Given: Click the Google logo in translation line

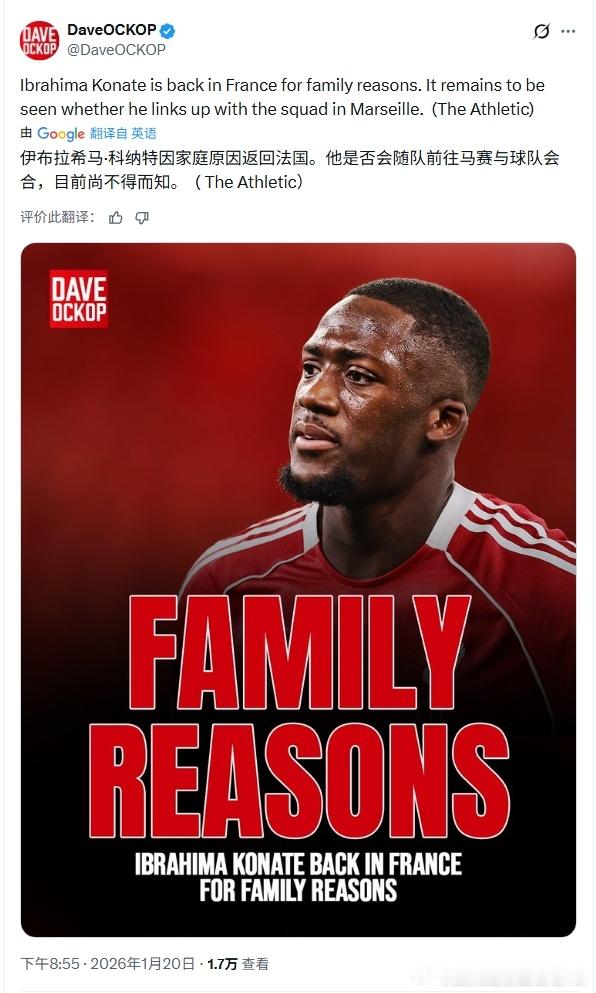Looking at the screenshot, I should pyautogui.click(x=61, y=134).
